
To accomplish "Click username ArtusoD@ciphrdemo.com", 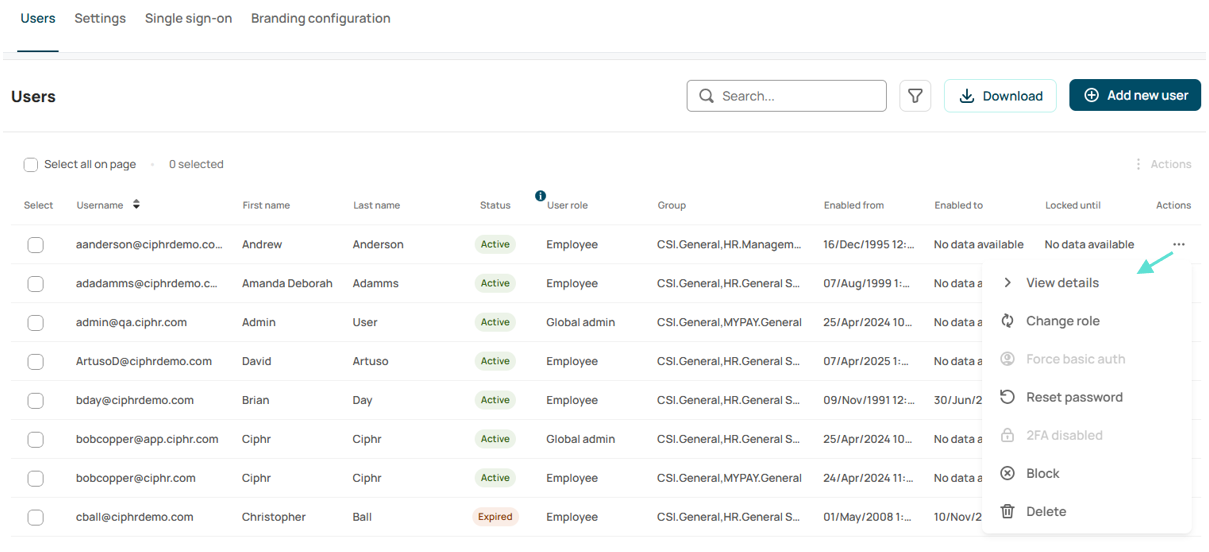I will [x=144, y=361].
